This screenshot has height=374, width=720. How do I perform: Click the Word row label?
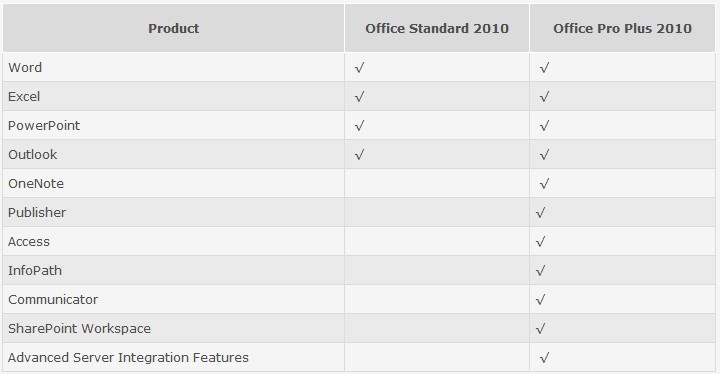pyautogui.click(x=25, y=68)
